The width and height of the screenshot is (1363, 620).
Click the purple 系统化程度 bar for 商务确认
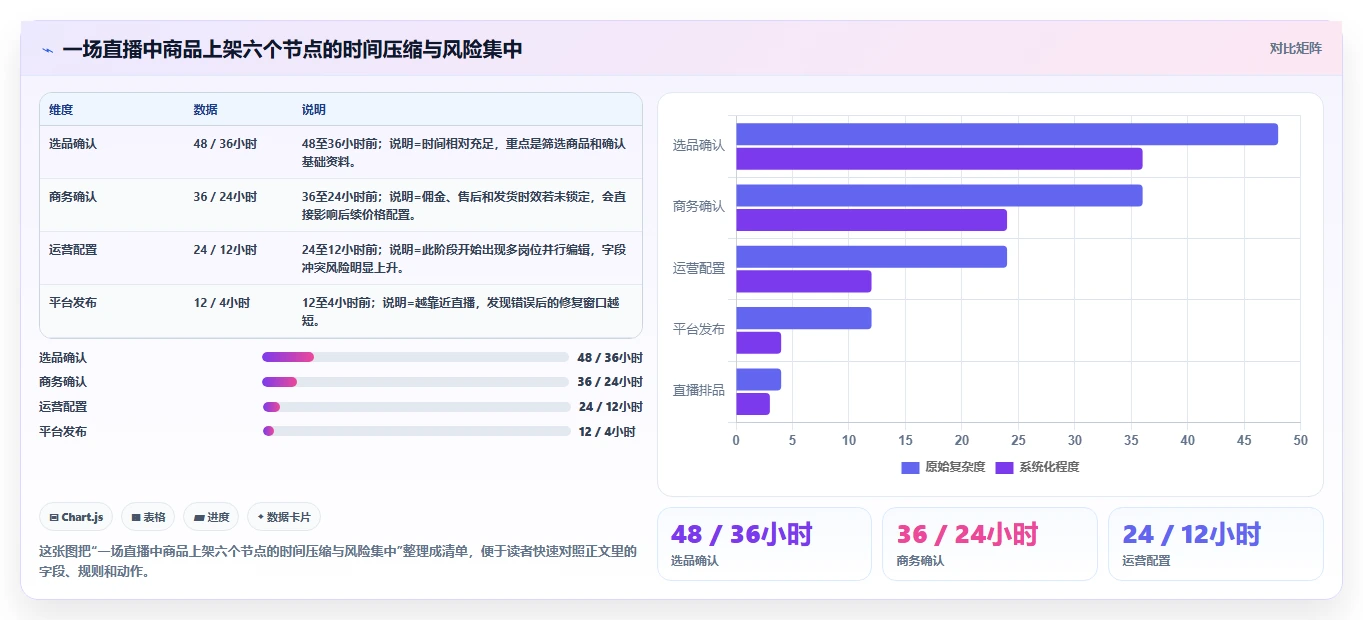[x=872, y=220]
